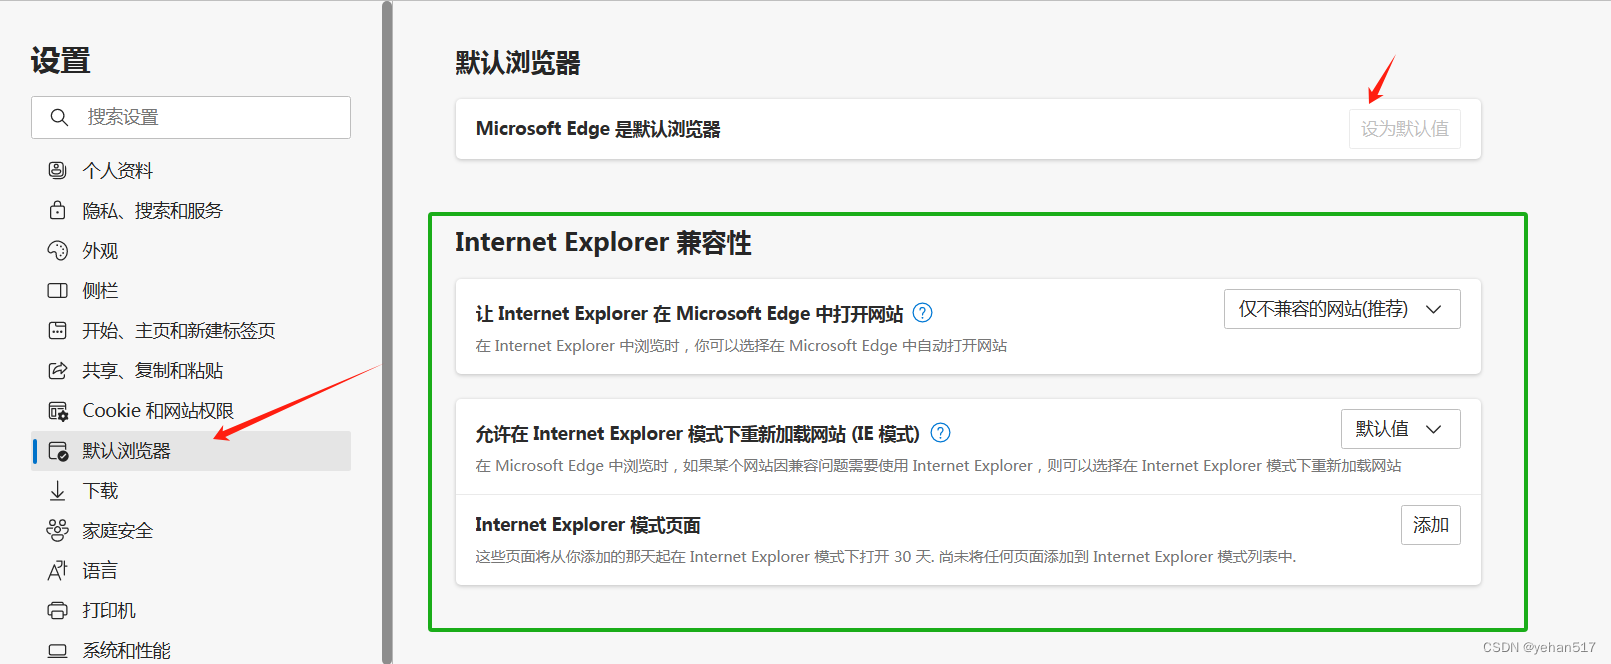Screen dimensions: 1611x664
Task: Click the lock icon for 隐私、搜索和服务
Action: pyautogui.click(x=58, y=210)
